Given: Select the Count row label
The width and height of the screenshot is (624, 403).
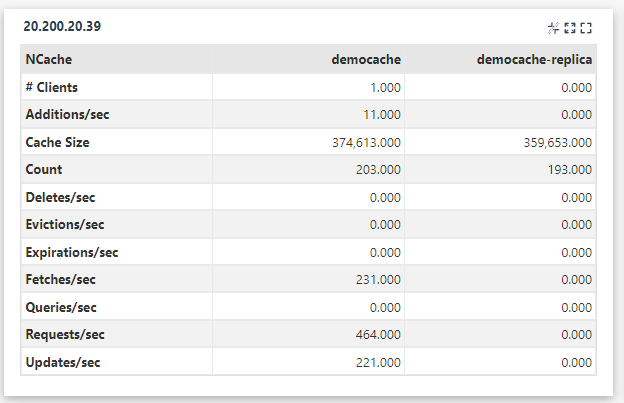Looking at the screenshot, I should [x=44, y=169].
